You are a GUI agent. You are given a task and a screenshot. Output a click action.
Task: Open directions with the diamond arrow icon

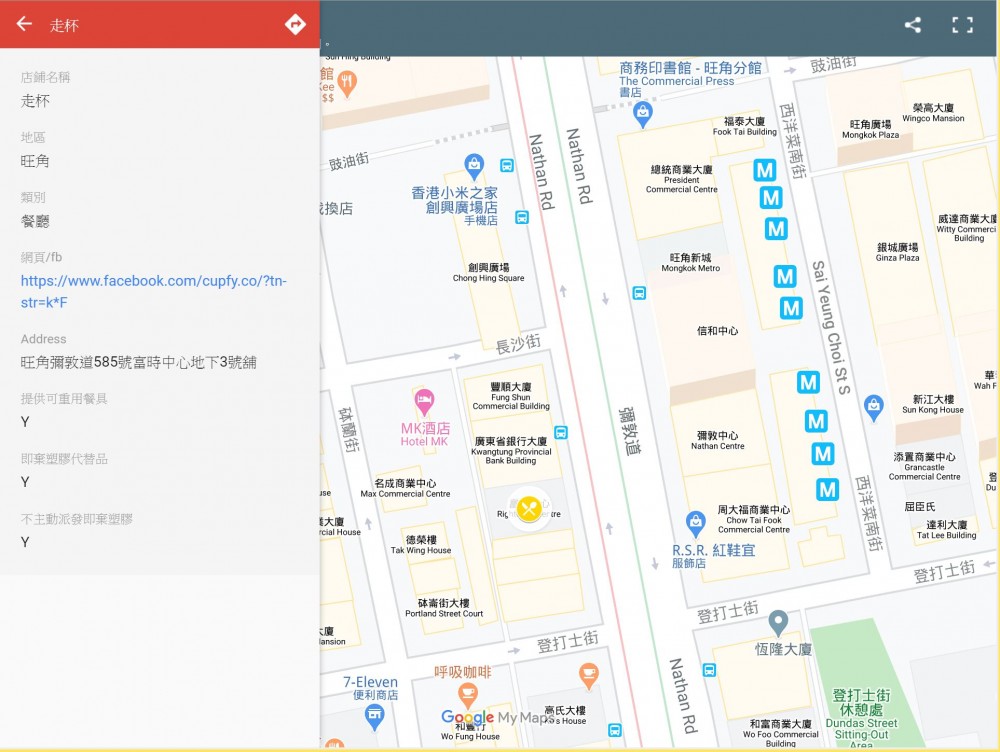pos(295,24)
